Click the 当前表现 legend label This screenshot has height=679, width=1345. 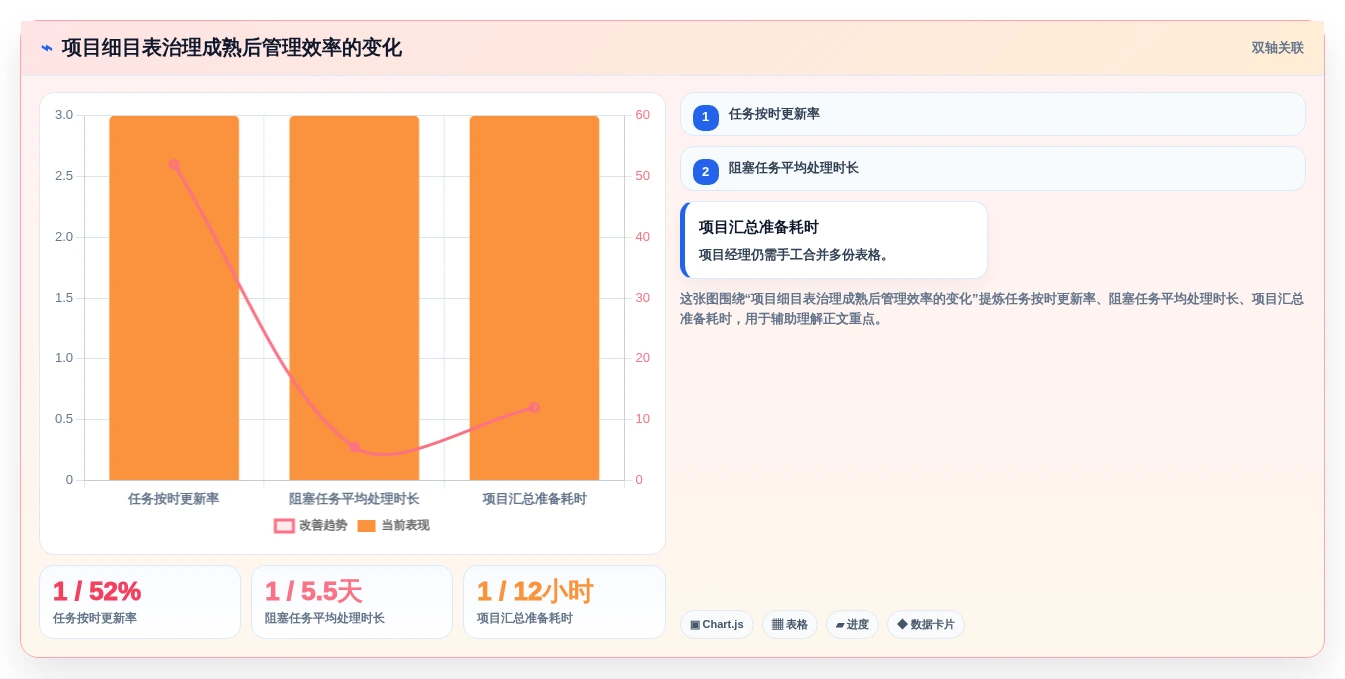[x=405, y=525]
